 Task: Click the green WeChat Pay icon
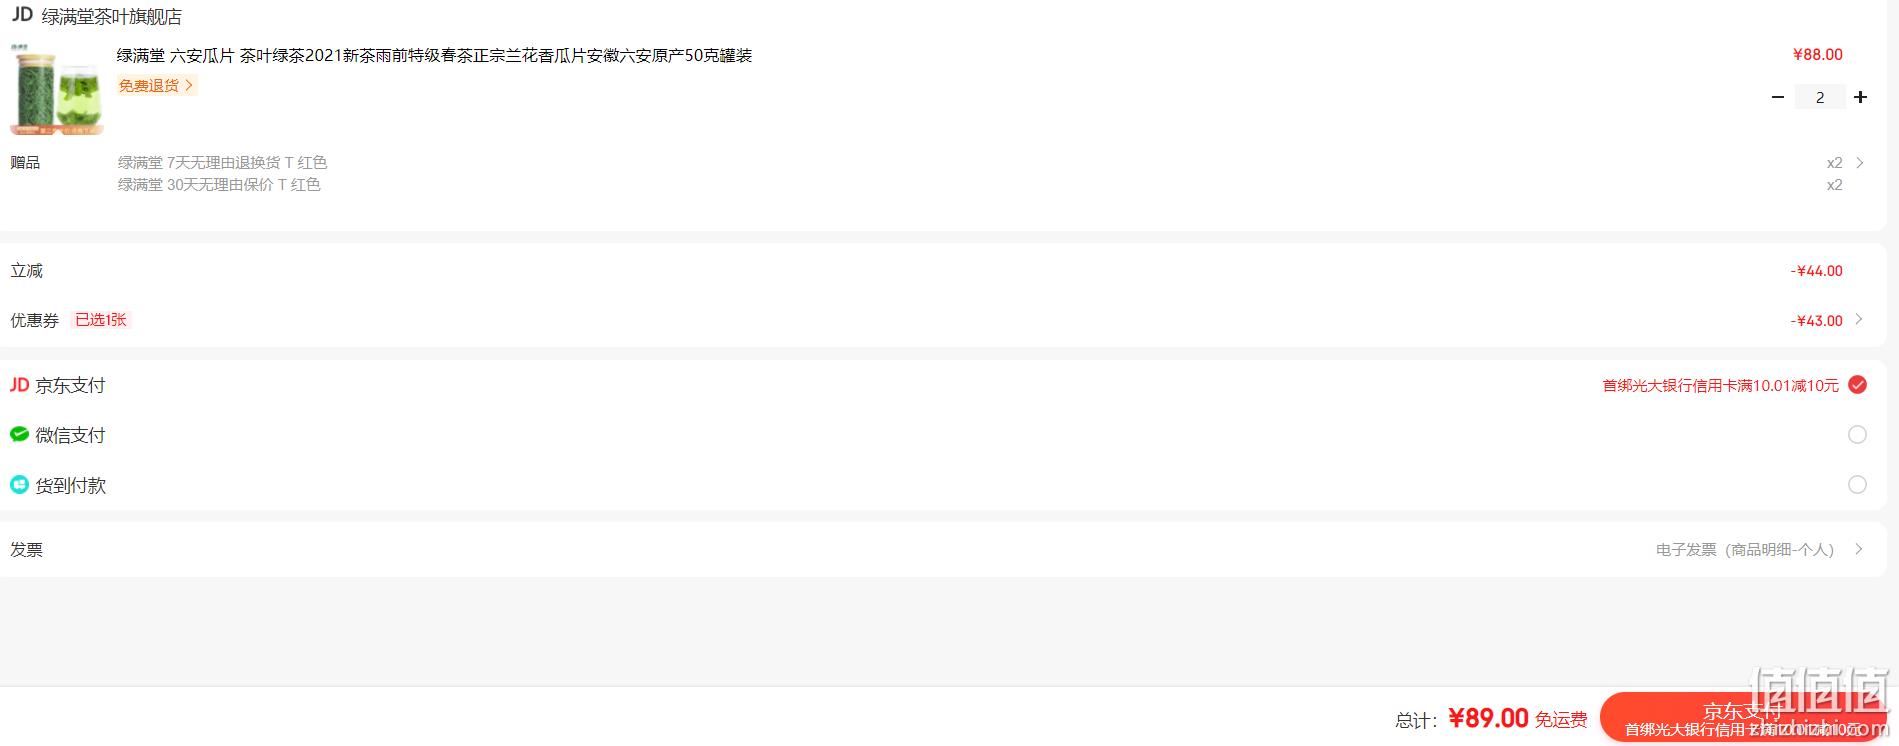pos(19,434)
